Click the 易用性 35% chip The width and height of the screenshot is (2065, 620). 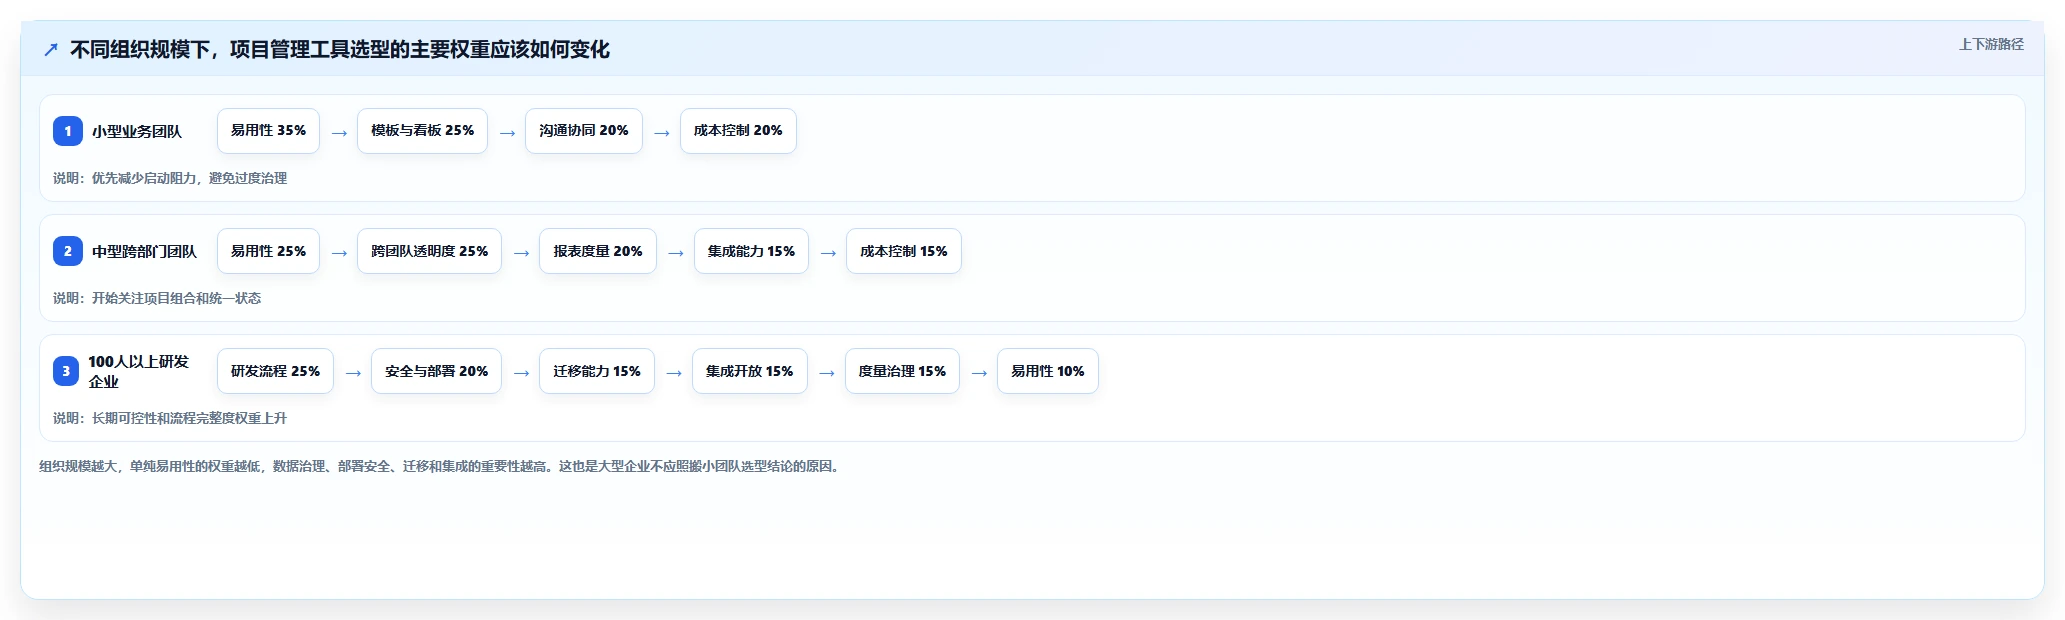268,131
